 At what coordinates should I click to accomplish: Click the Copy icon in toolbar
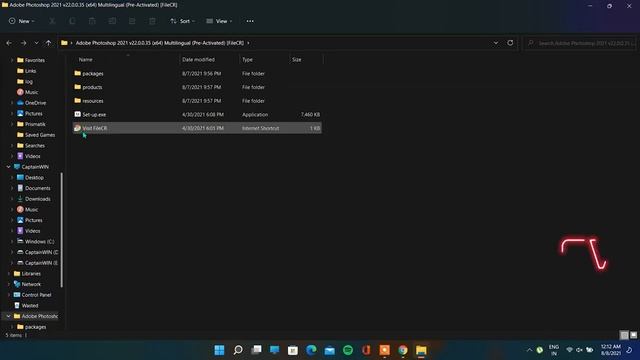coord(72,21)
